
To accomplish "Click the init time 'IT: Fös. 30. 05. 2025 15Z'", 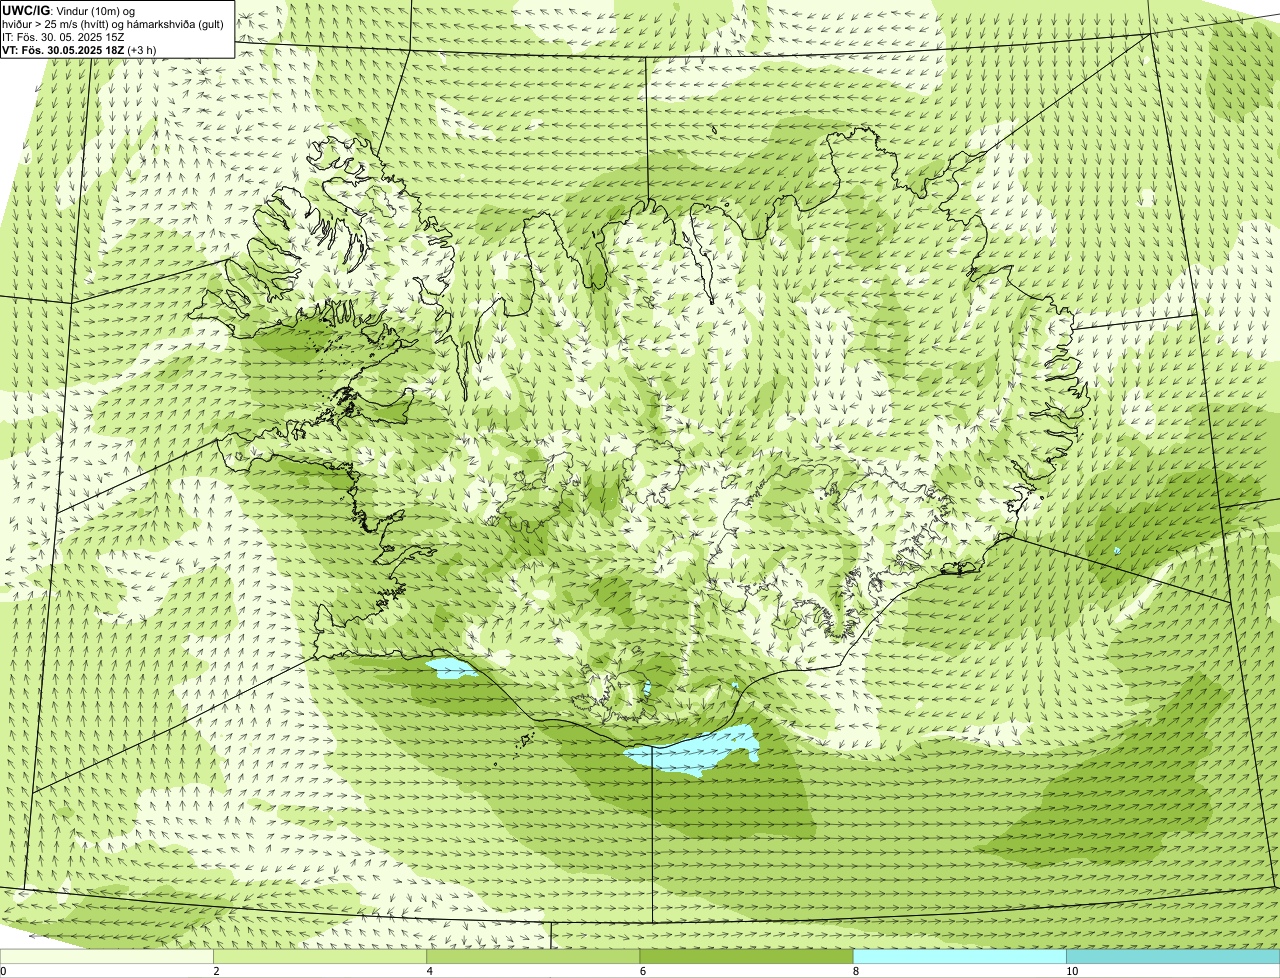I will (x=63, y=37).
